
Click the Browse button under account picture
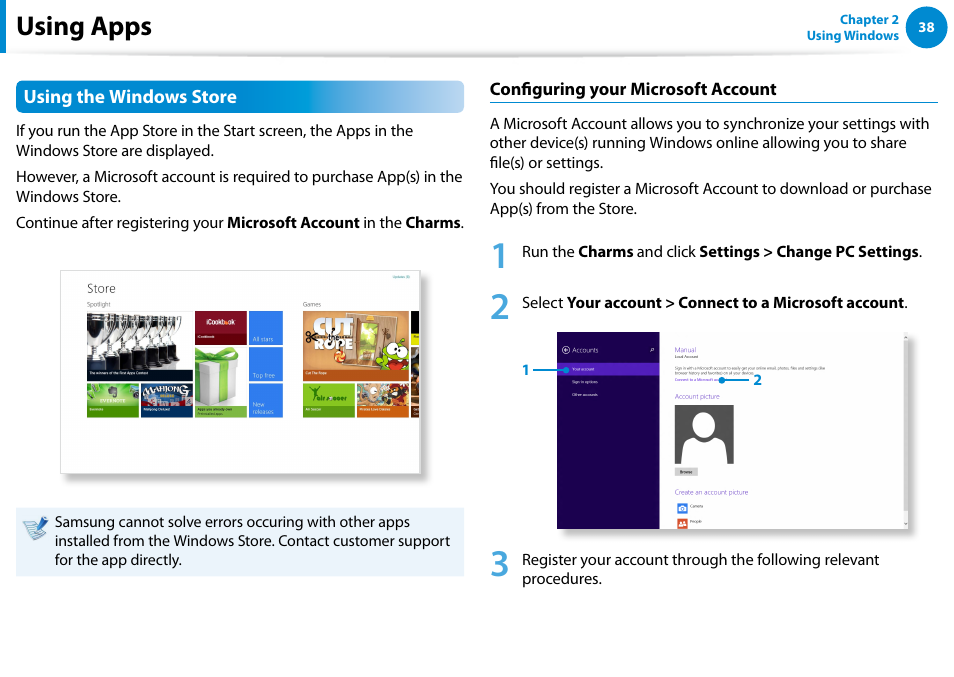coord(686,472)
